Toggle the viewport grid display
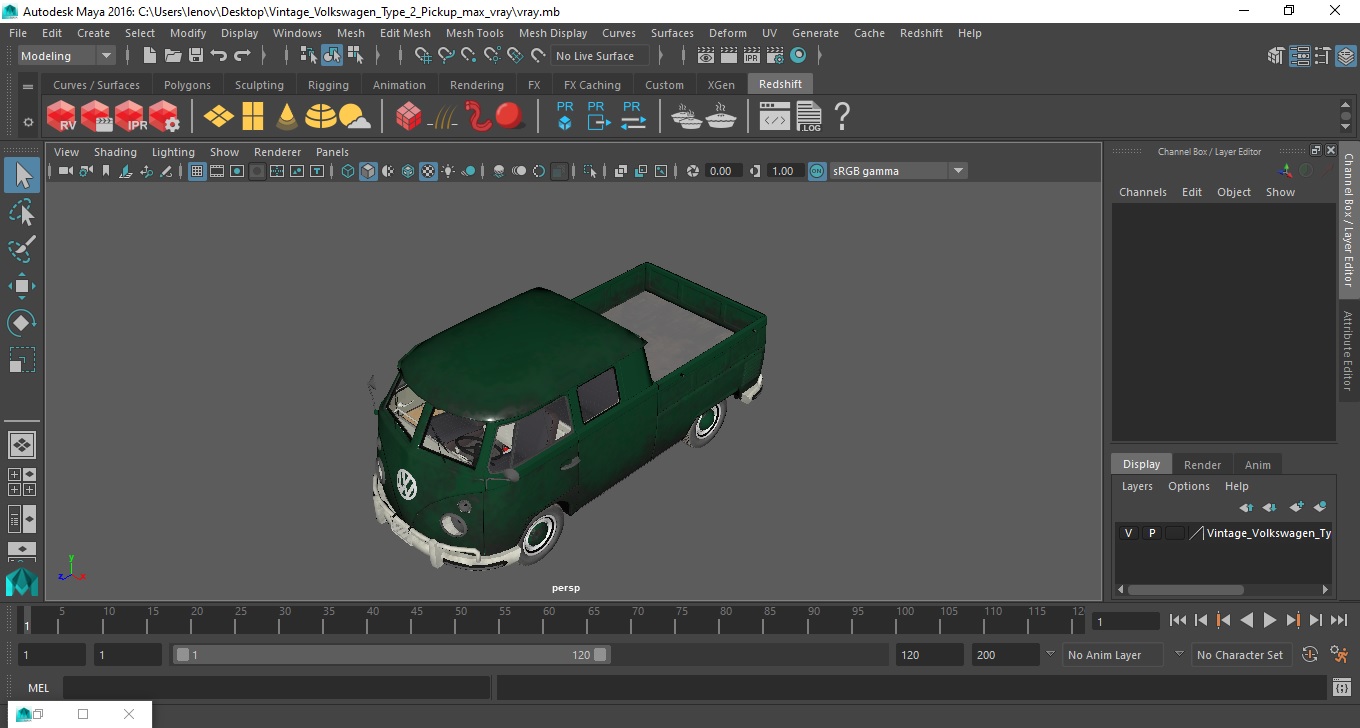 (x=197, y=171)
